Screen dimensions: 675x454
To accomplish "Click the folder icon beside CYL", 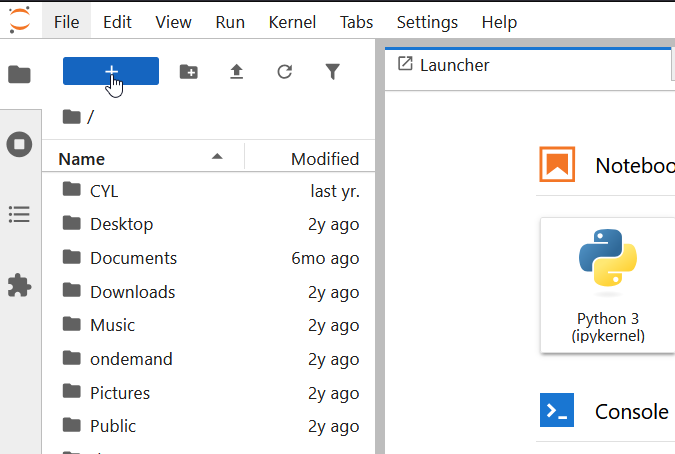I will click(71, 189).
